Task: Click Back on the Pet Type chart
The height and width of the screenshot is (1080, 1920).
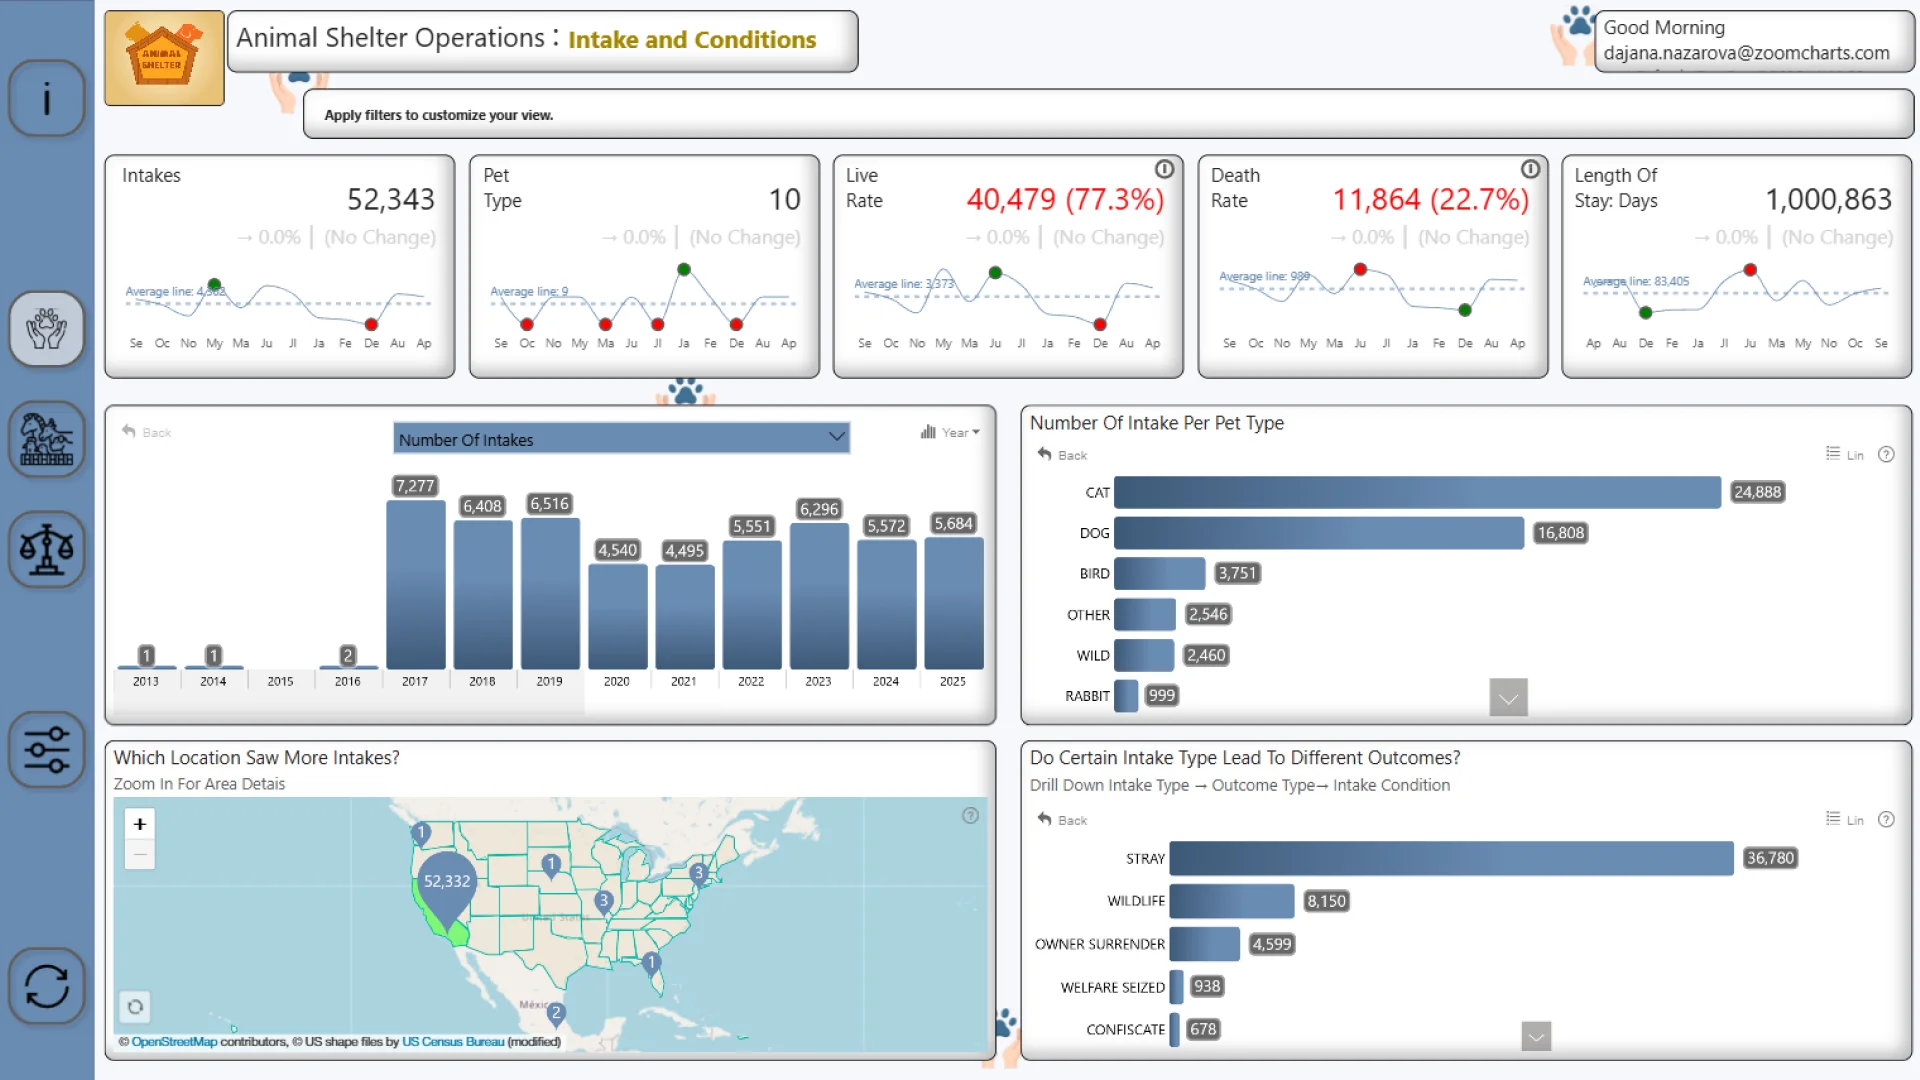Action: 1063,455
